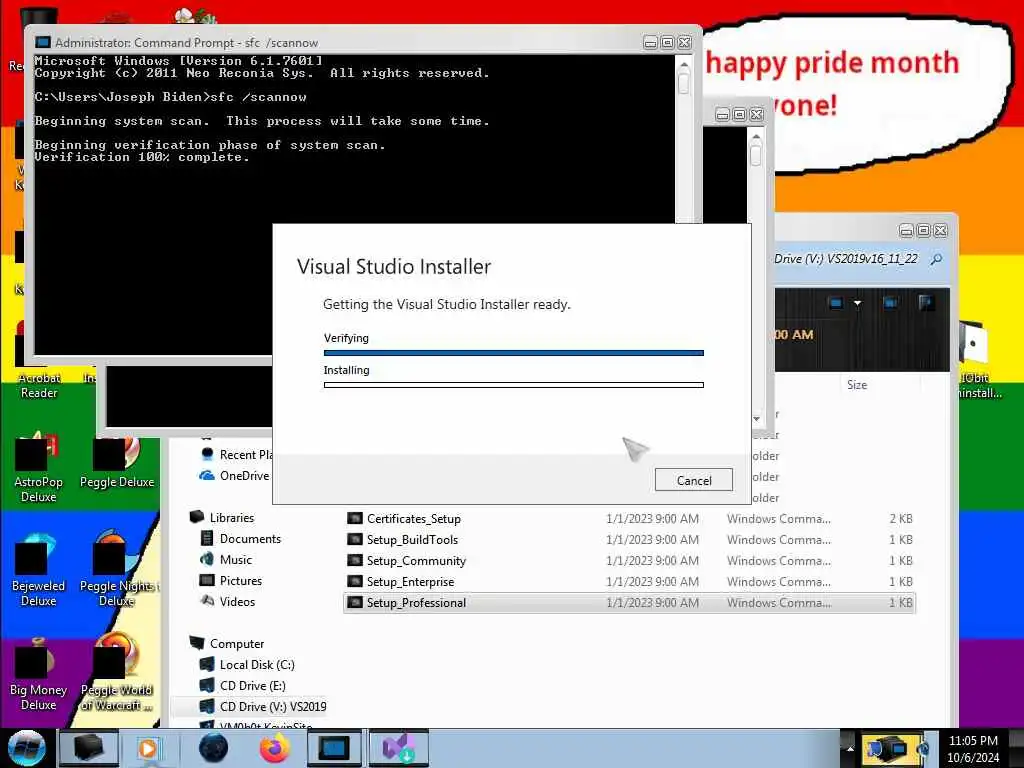This screenshot has height=768, width=1024.
Task: Minimize the Command Prompt window
Action: 650,42
